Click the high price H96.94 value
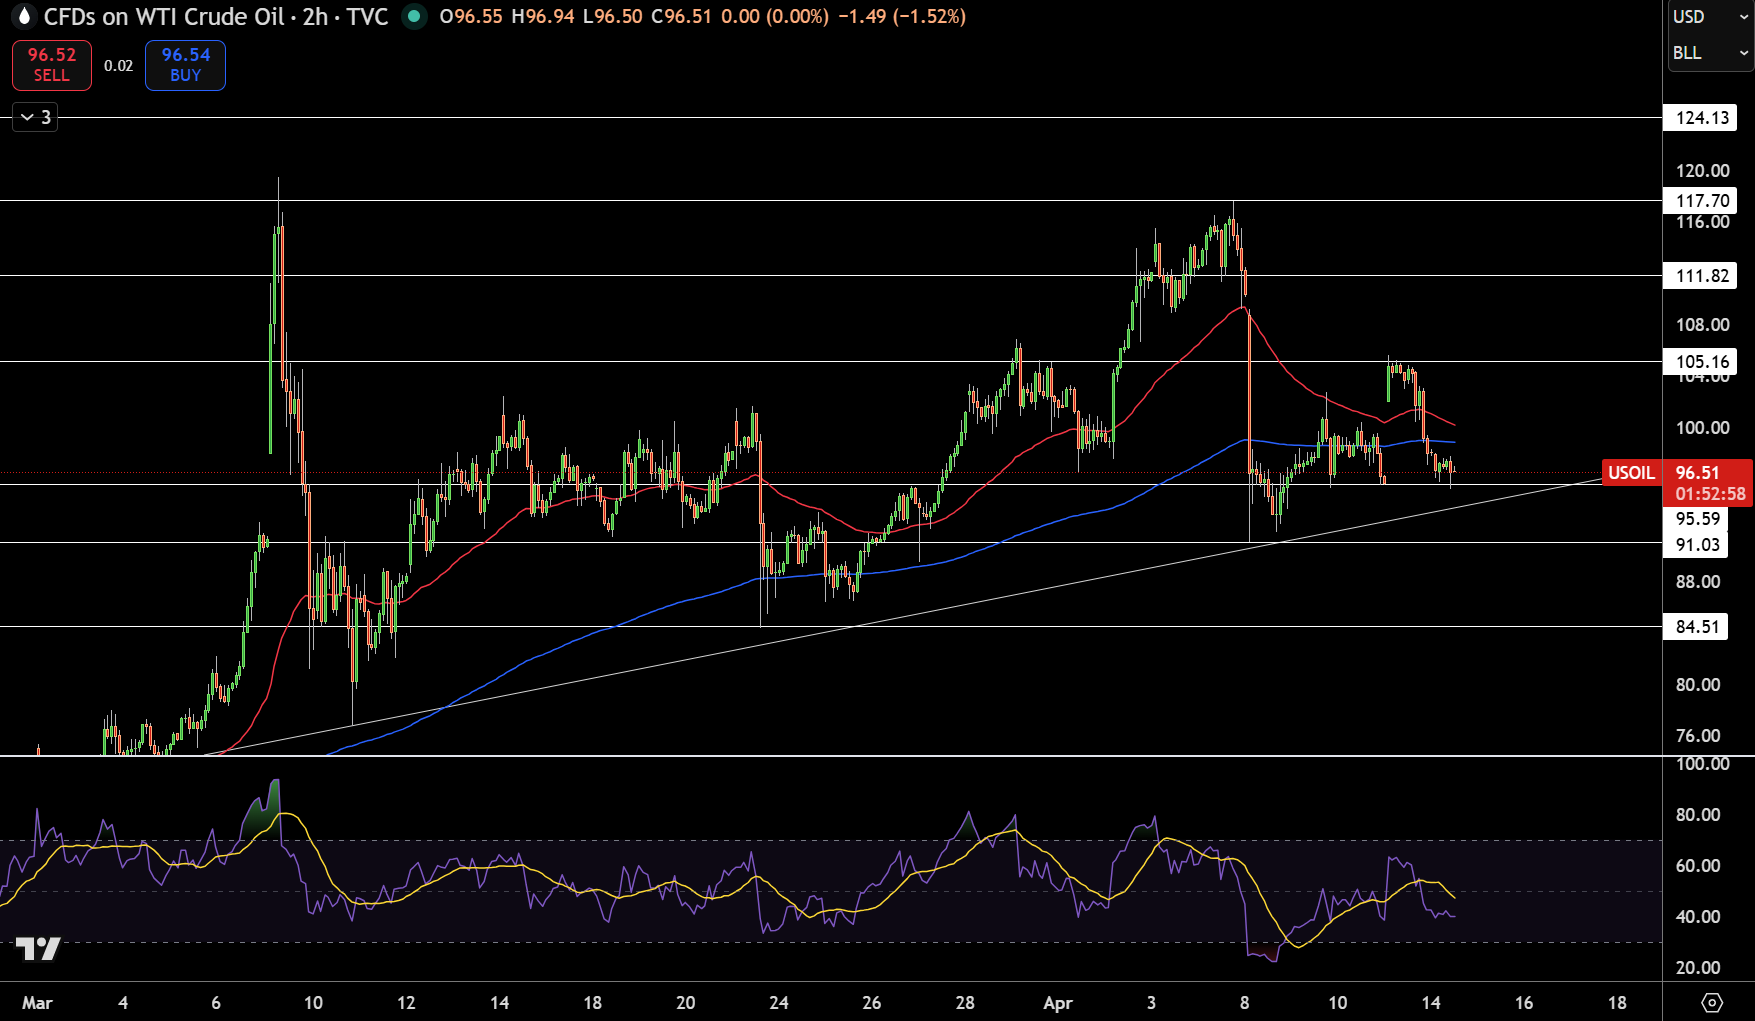The image size is (1755, 1021). (543, 17)
